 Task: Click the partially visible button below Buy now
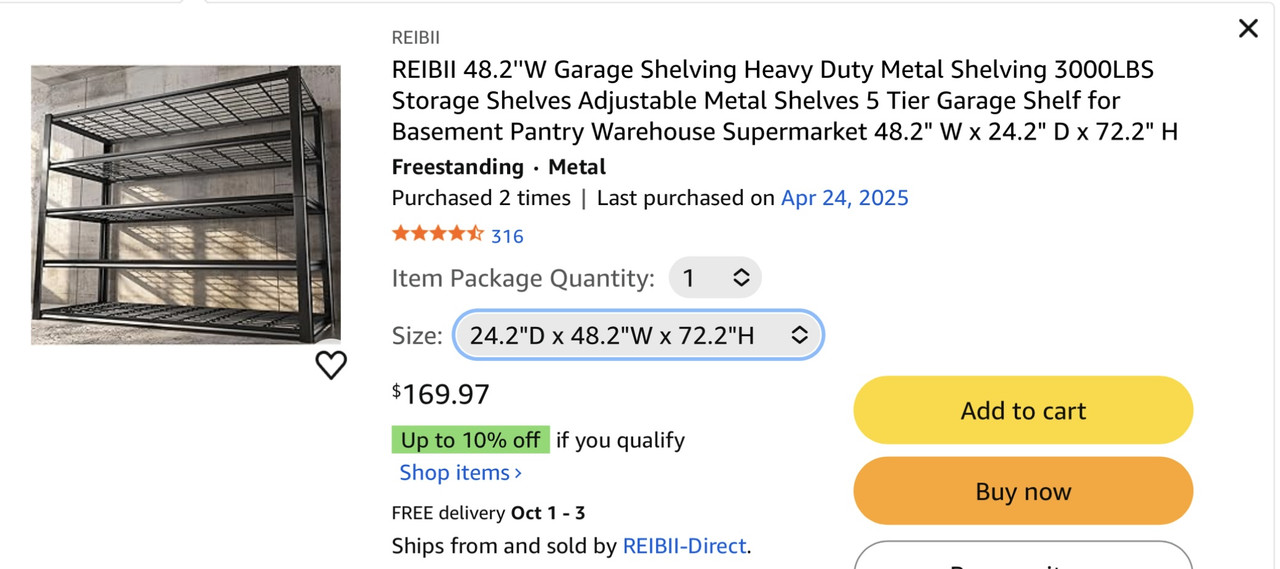[x=1023, y=558]
